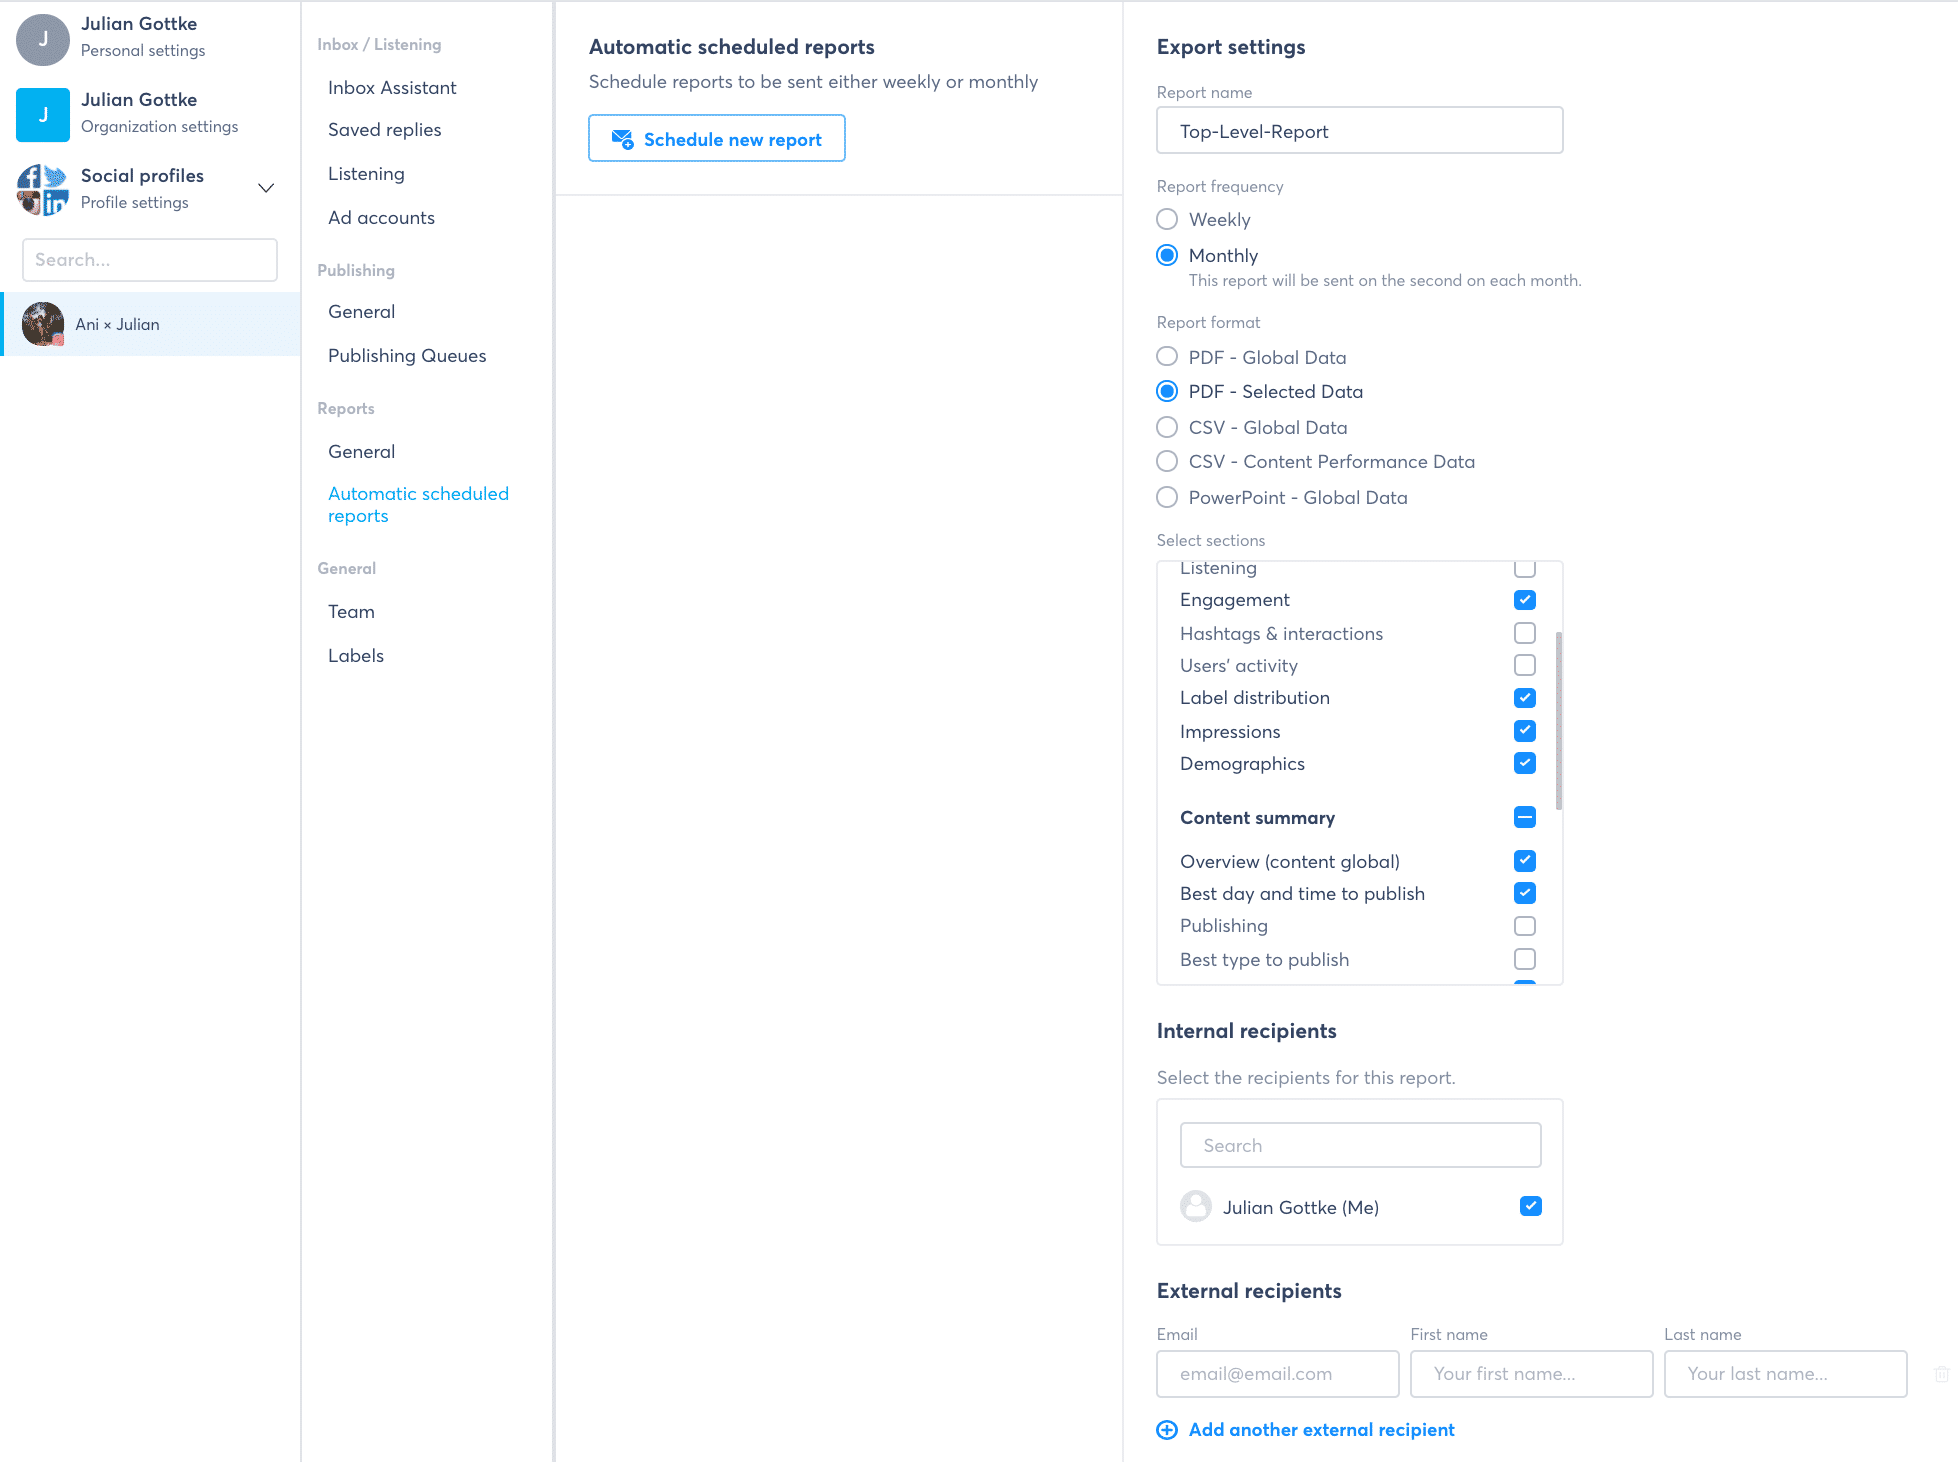Click envelope icon in Schedule new report

pyautogui.click(x=622, y=139)
